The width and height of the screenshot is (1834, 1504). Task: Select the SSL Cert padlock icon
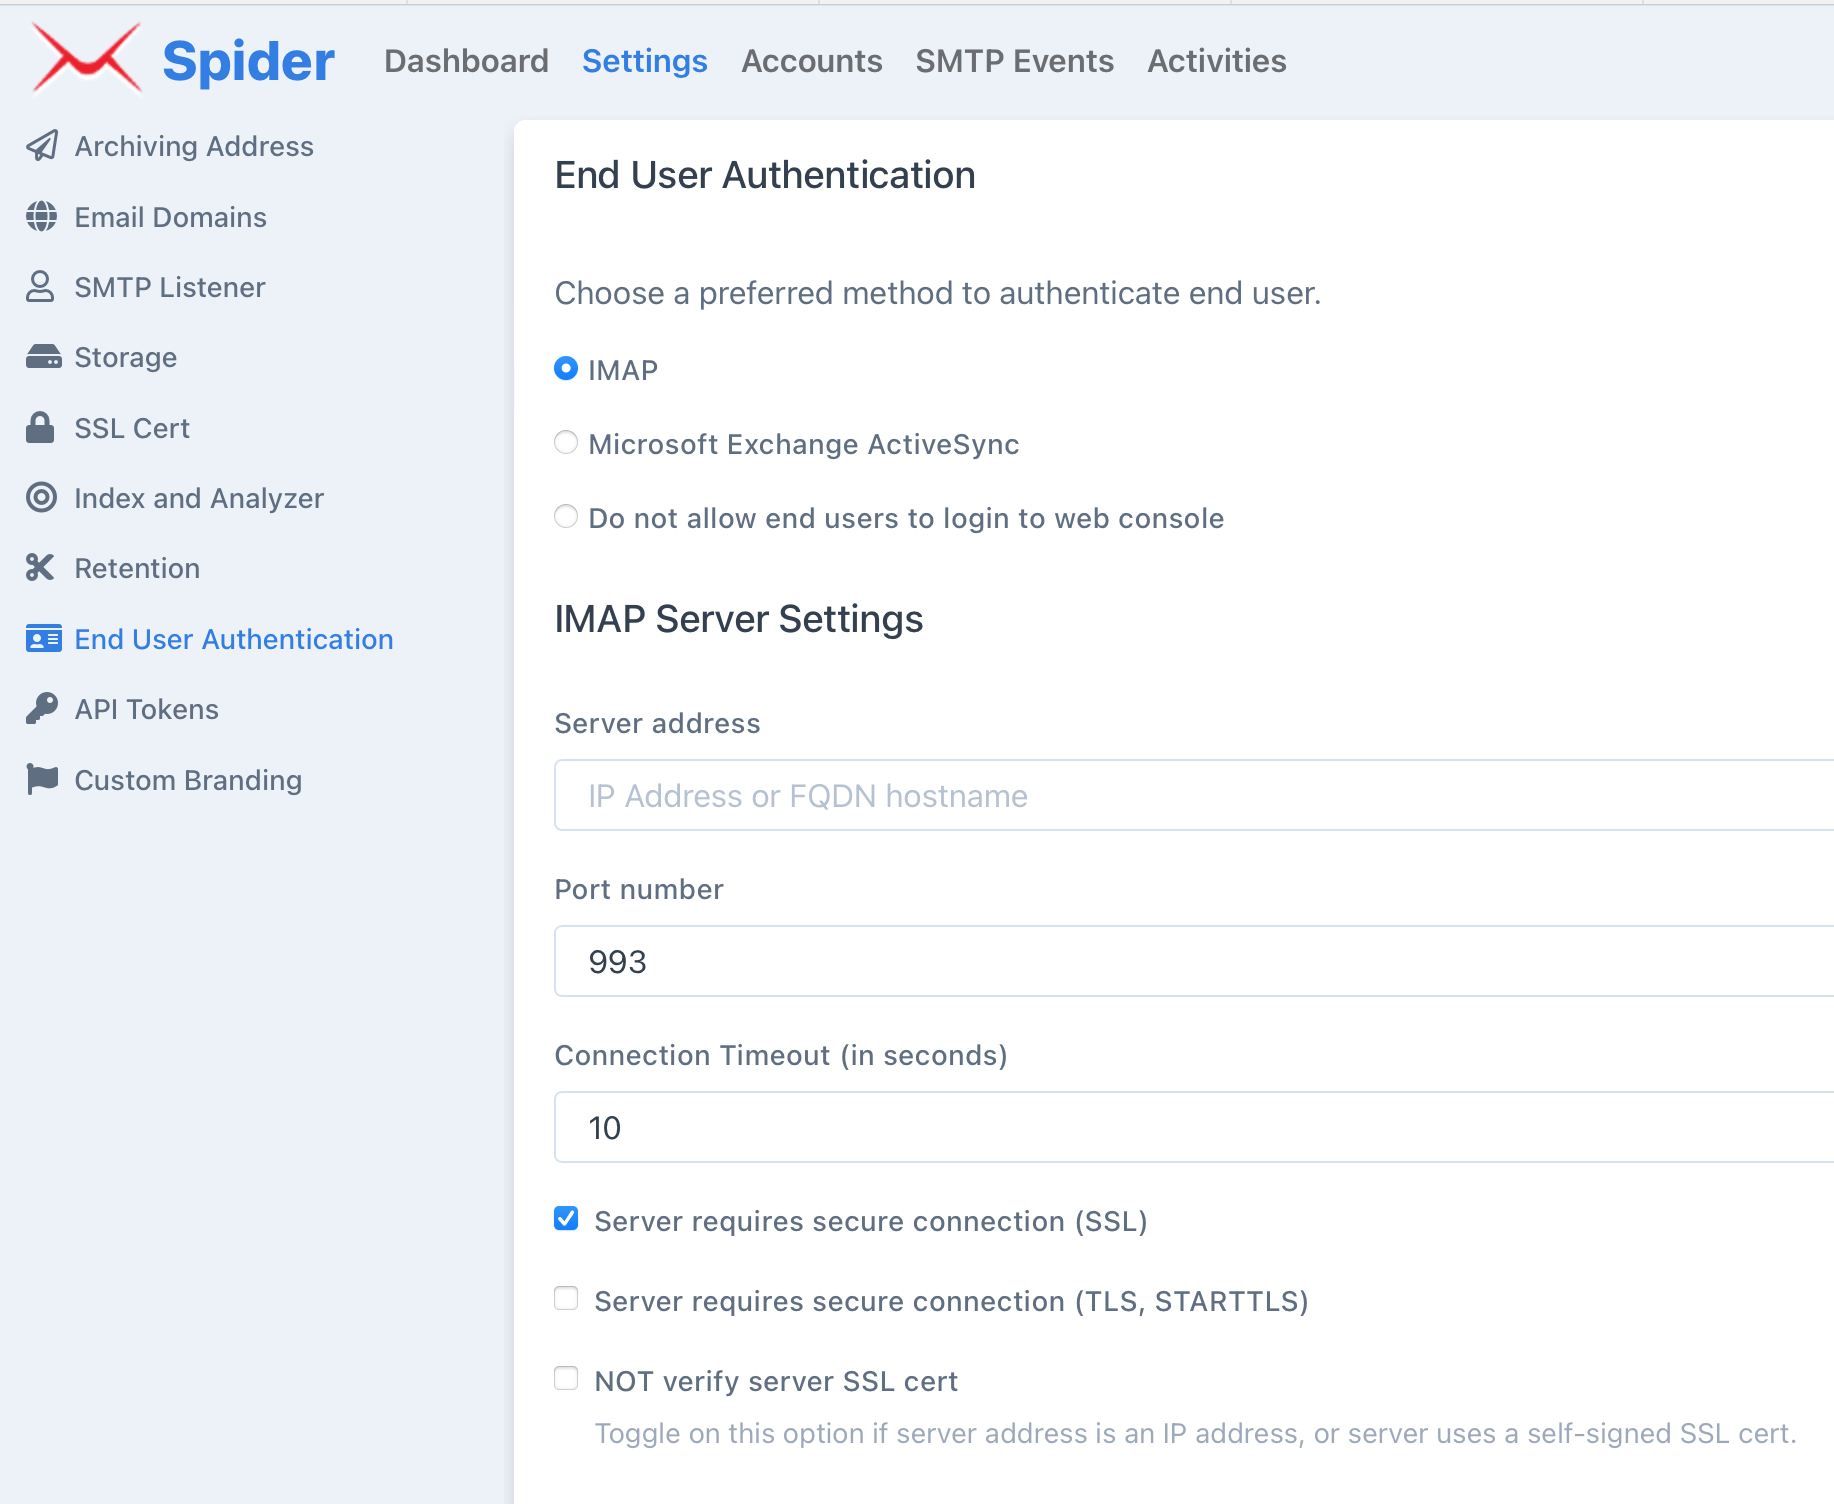click(x=41, y=427)
